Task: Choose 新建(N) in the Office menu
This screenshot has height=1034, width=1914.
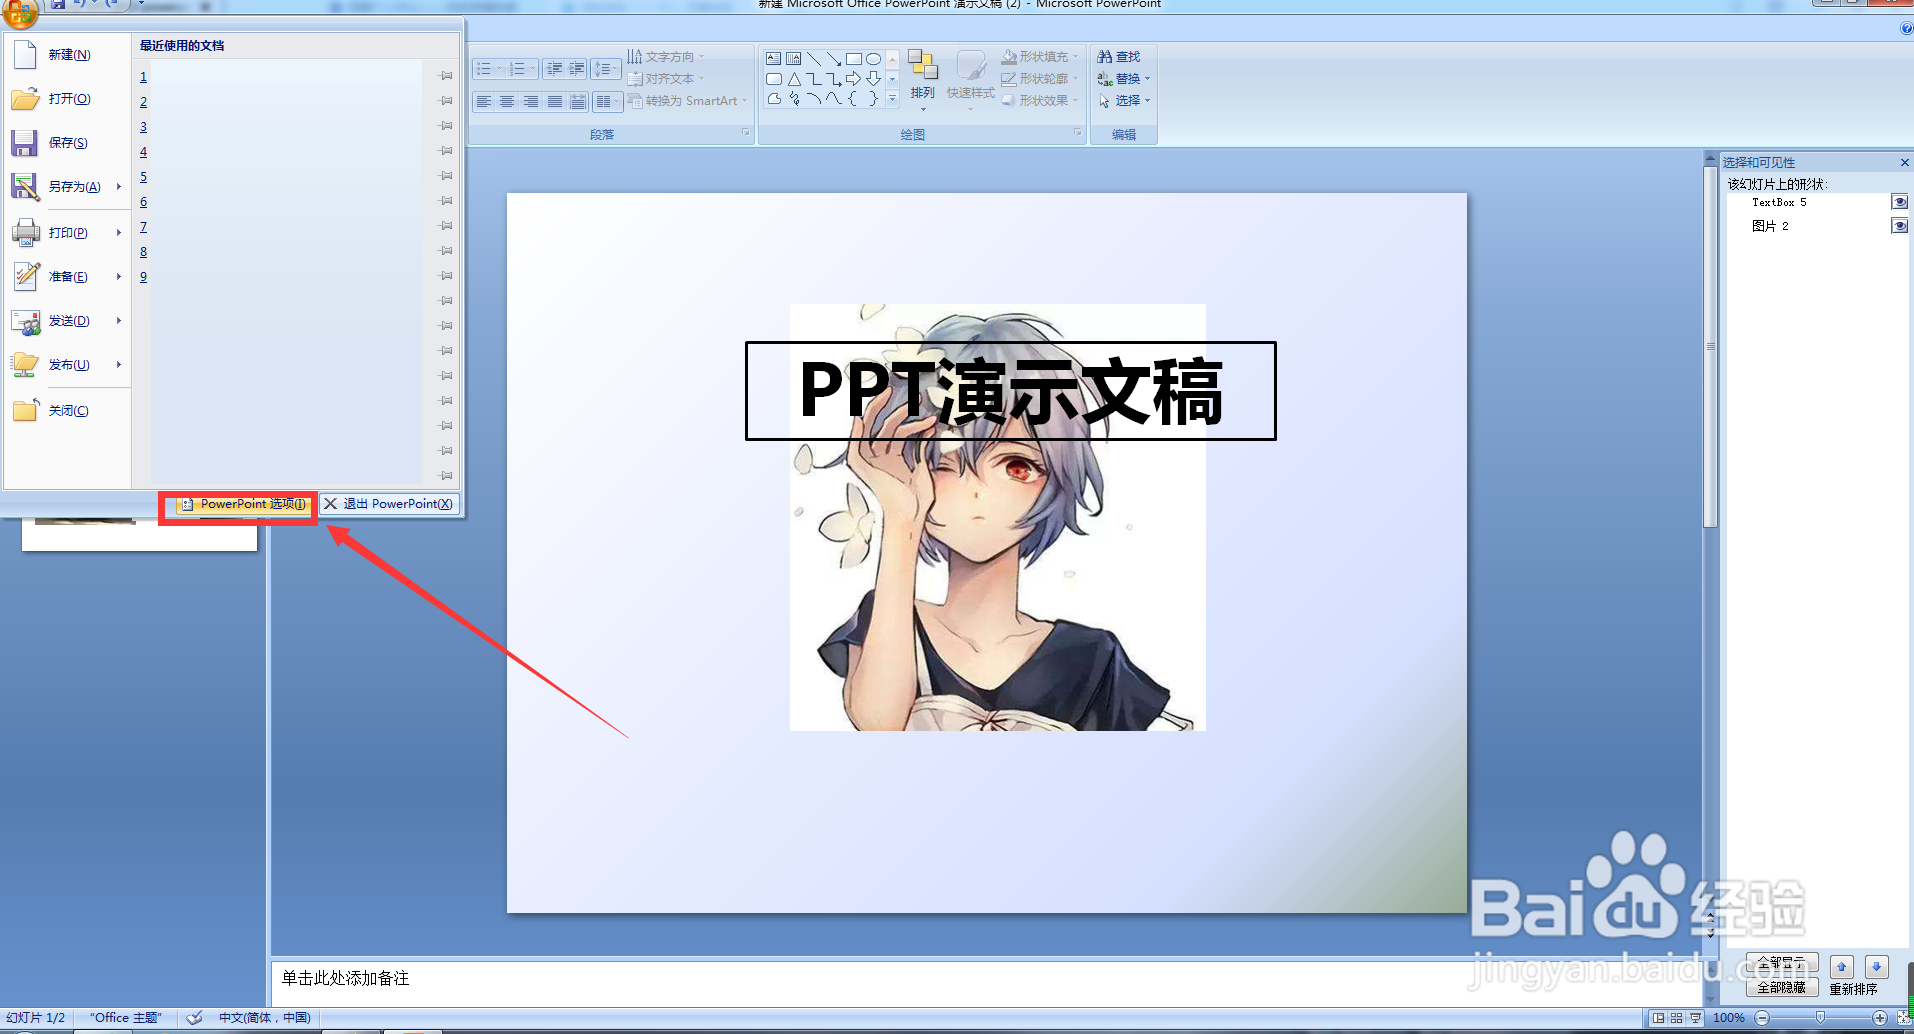Action: pyautogui.click(x=67, y=55)
